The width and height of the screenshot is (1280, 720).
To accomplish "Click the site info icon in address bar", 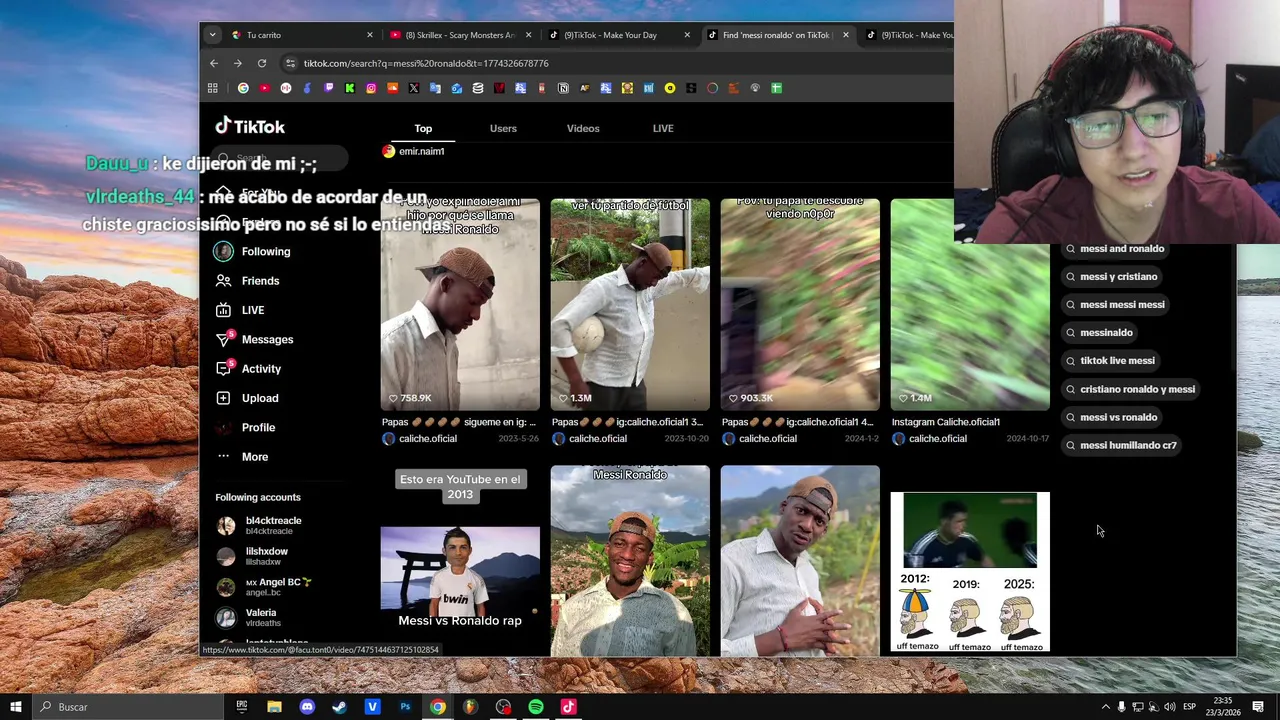I will 290,63.
